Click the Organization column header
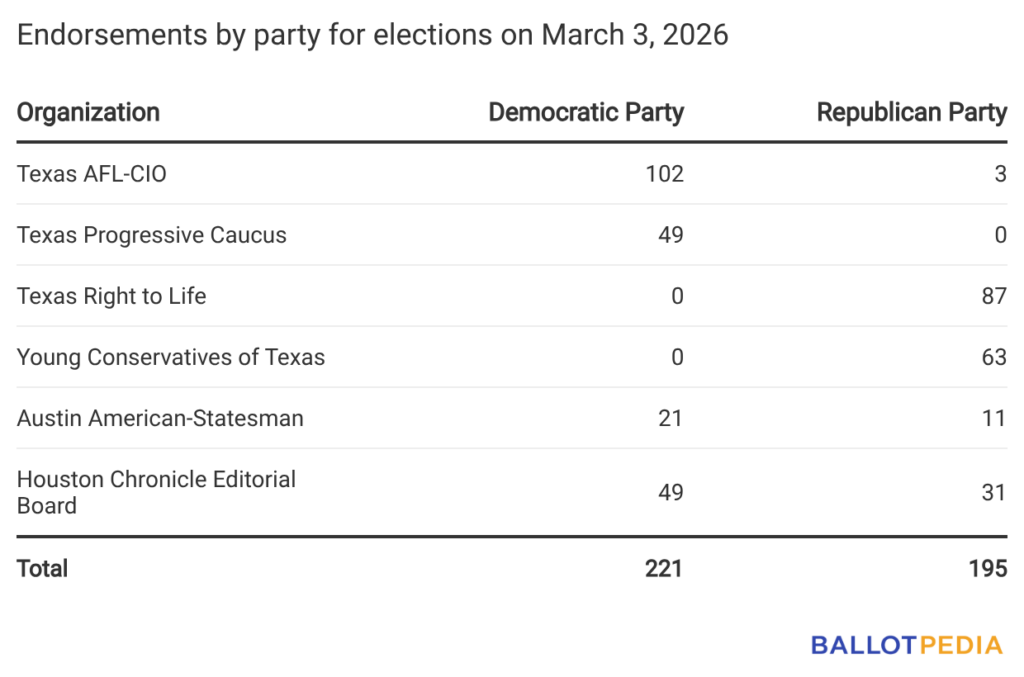 pyautogui.click(x=88, y=112)
